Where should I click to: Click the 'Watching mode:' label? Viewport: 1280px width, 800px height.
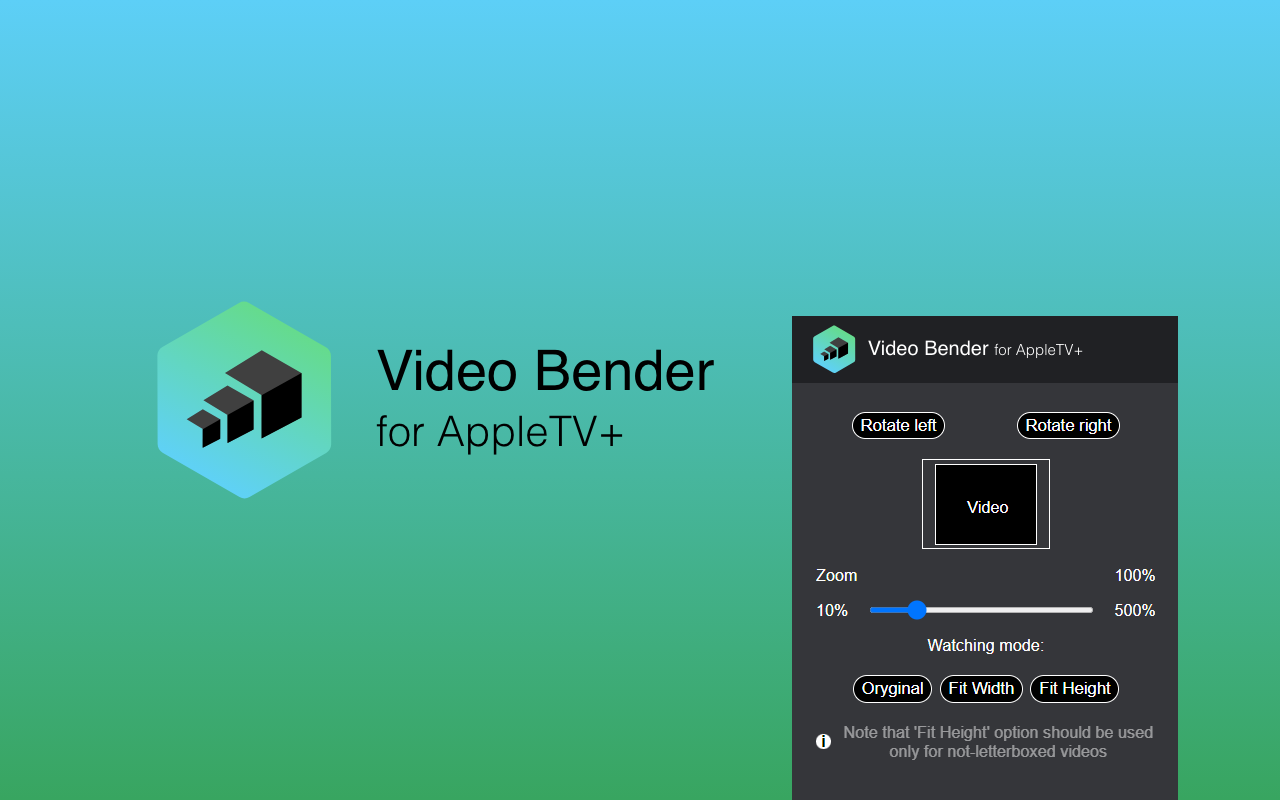point(986,645)
